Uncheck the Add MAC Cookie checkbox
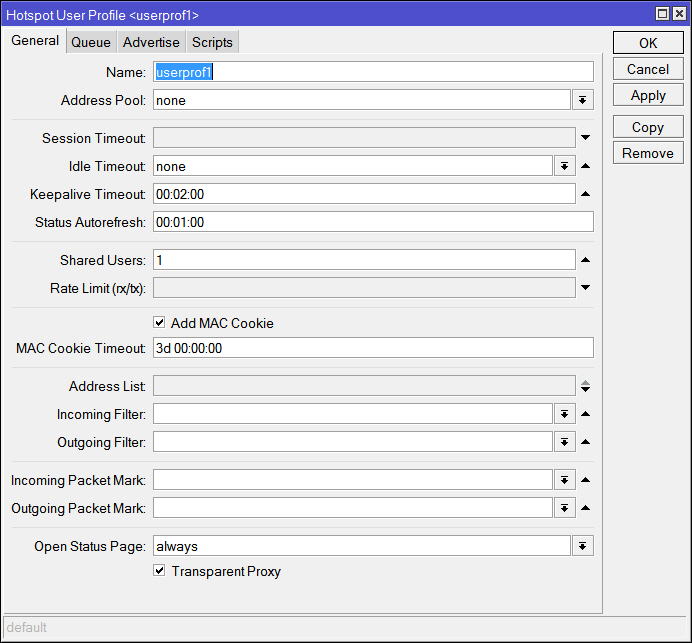The image size is (692, 643). point(159,323)
